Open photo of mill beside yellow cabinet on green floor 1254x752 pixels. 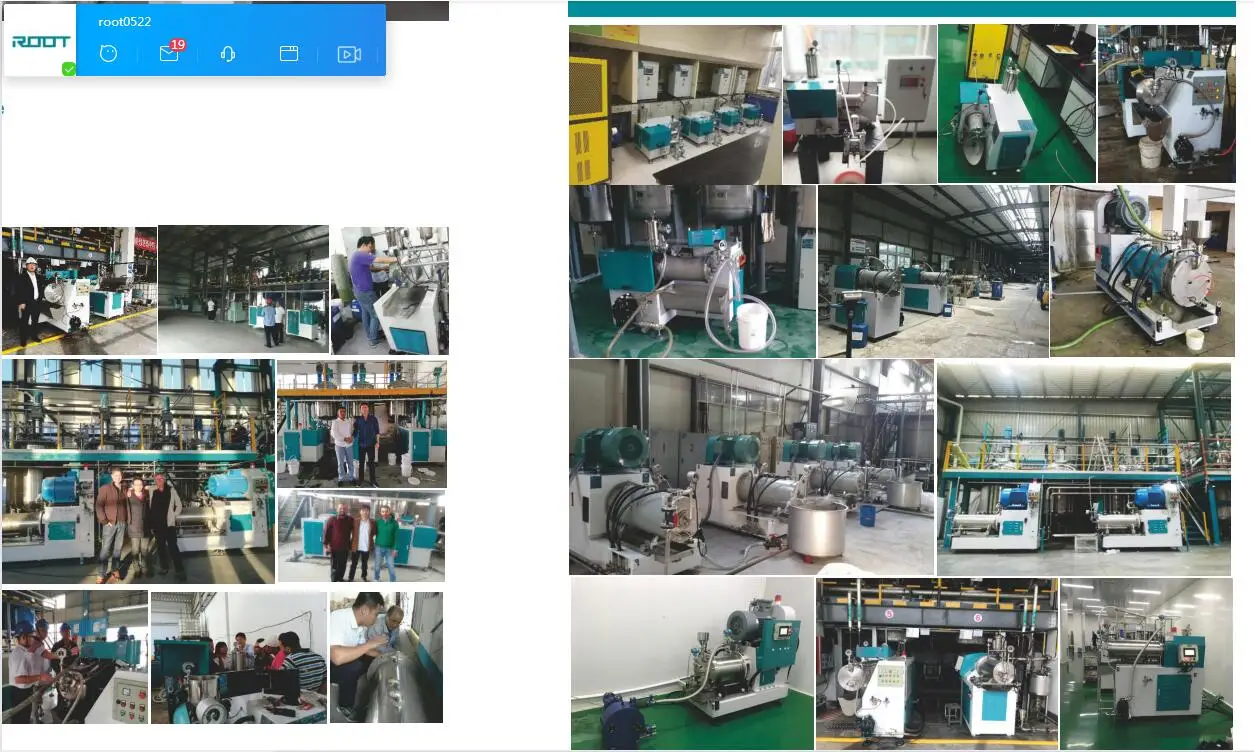tap(1017, 104)
